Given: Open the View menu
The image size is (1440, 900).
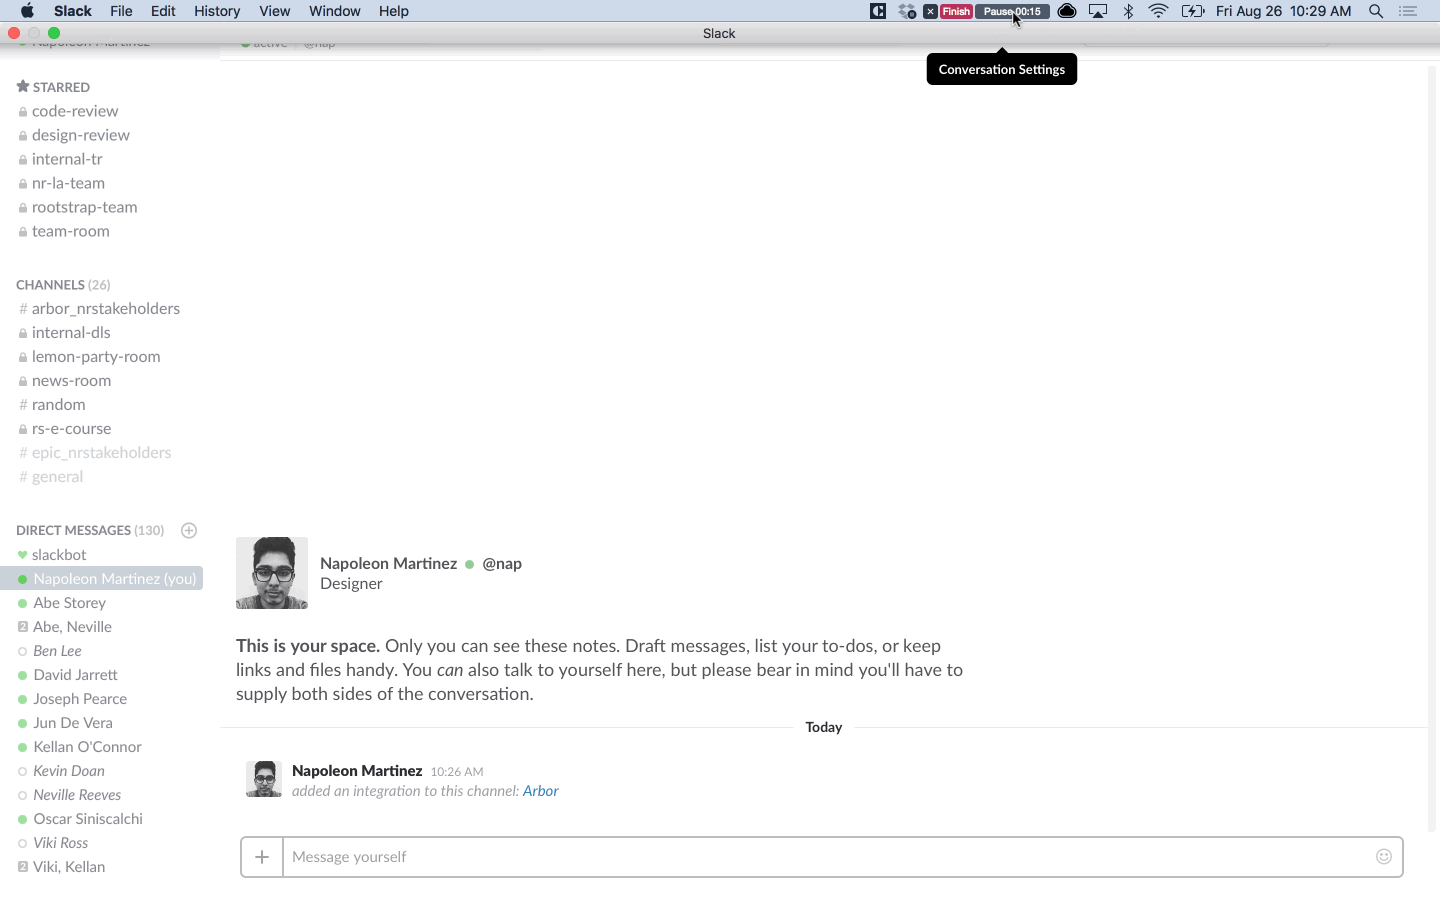Looking at the screenshot, I should [274, 11].
